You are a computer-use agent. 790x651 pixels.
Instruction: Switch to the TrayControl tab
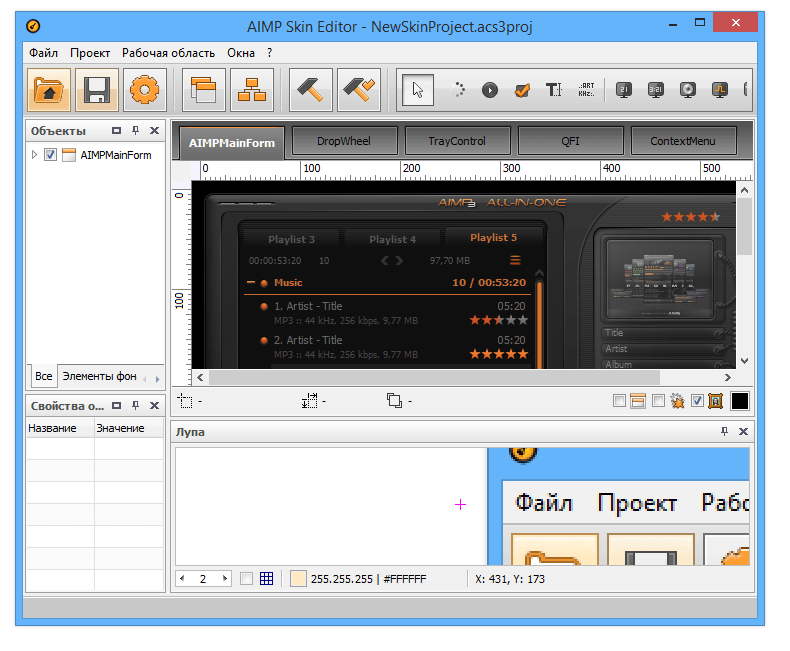click(x=457, y=141)
